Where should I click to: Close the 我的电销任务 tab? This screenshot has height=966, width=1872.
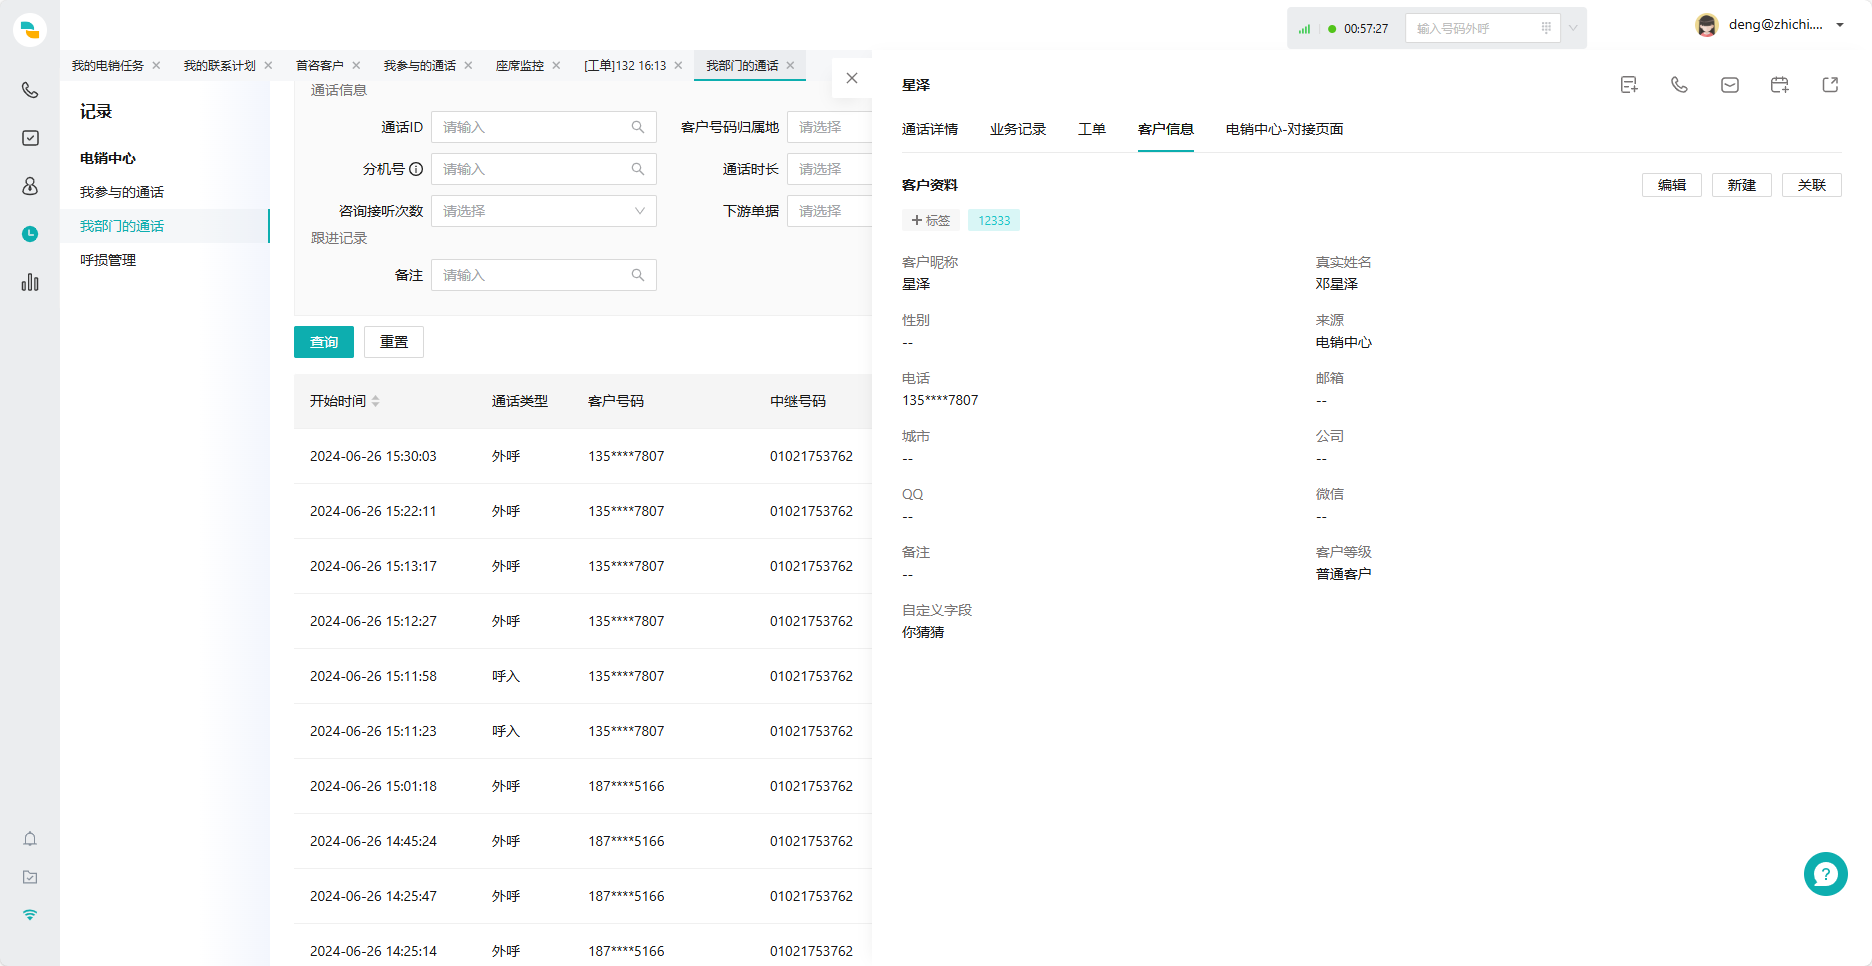pyautogui.click(x=156, y=65)
